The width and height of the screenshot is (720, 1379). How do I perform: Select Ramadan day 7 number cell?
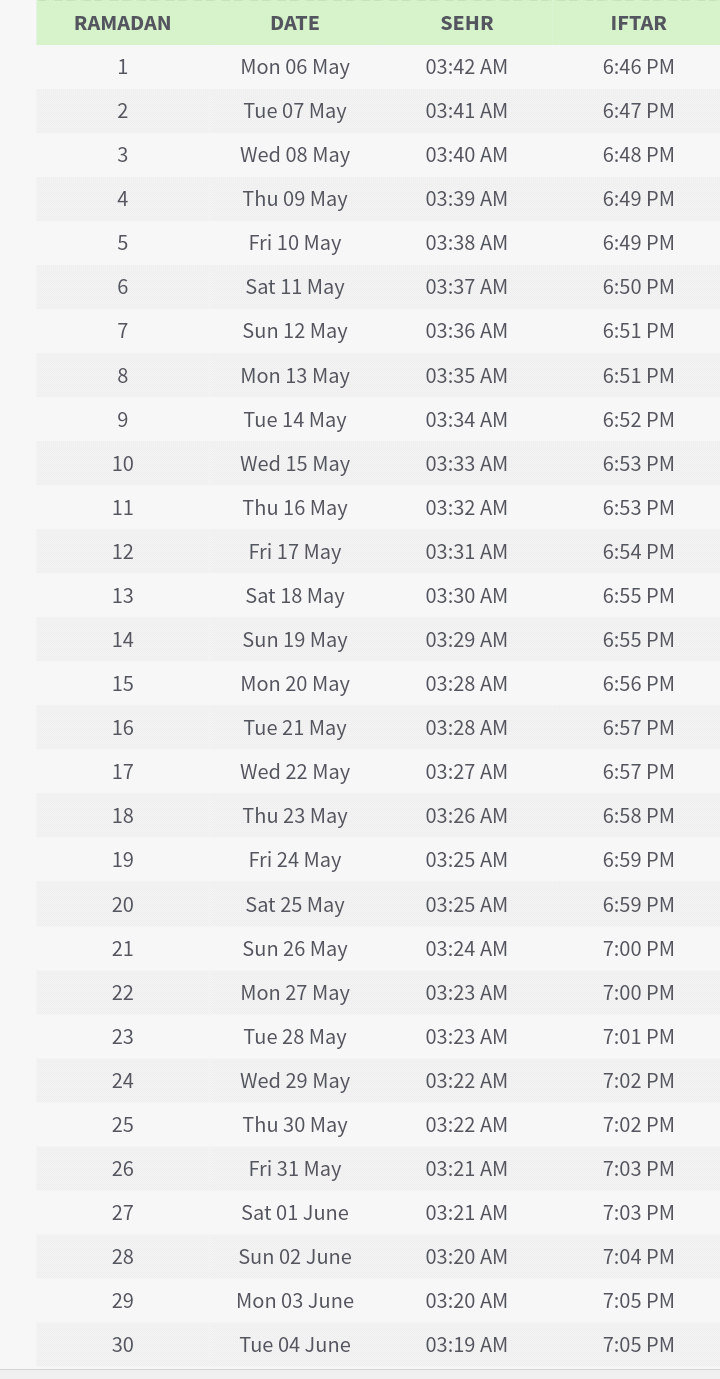pyautogui.click(x=122, y=331)
